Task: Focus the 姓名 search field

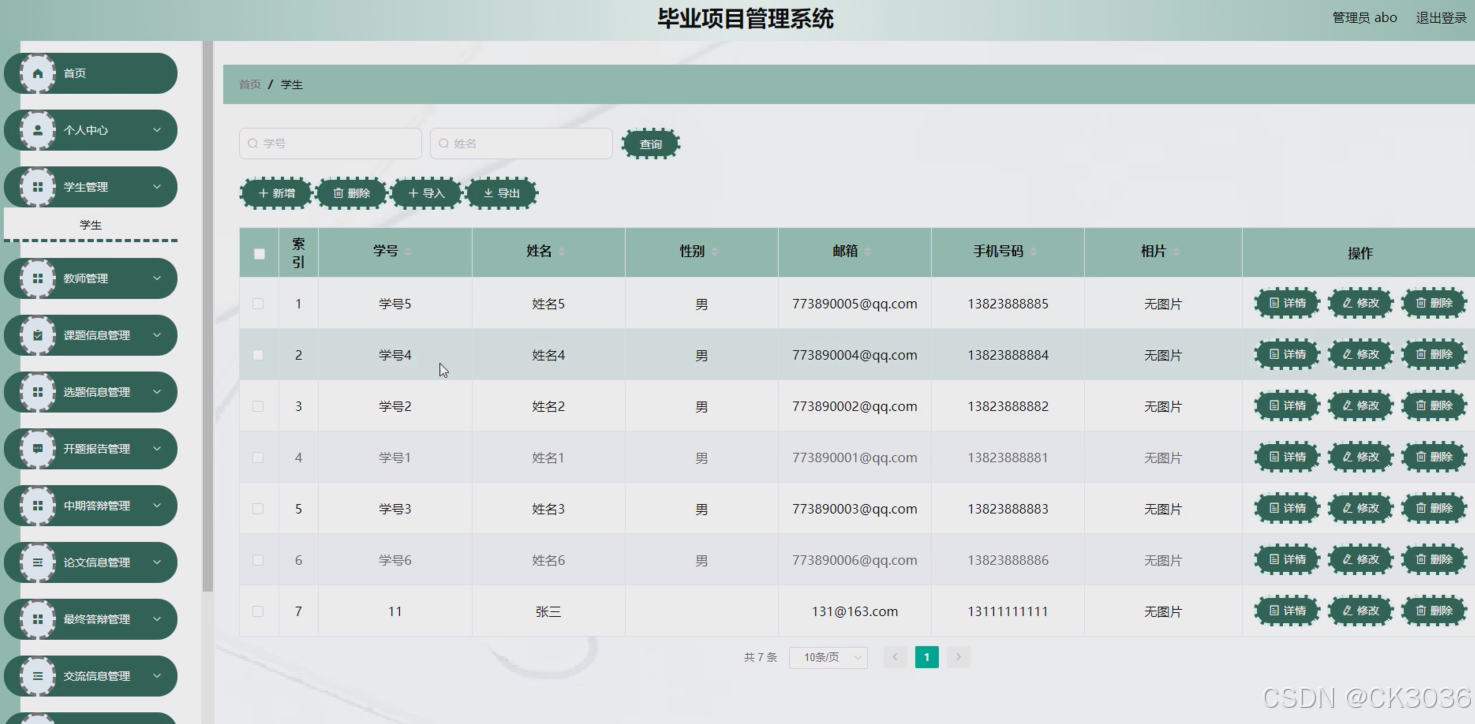Action: [521, 144]
